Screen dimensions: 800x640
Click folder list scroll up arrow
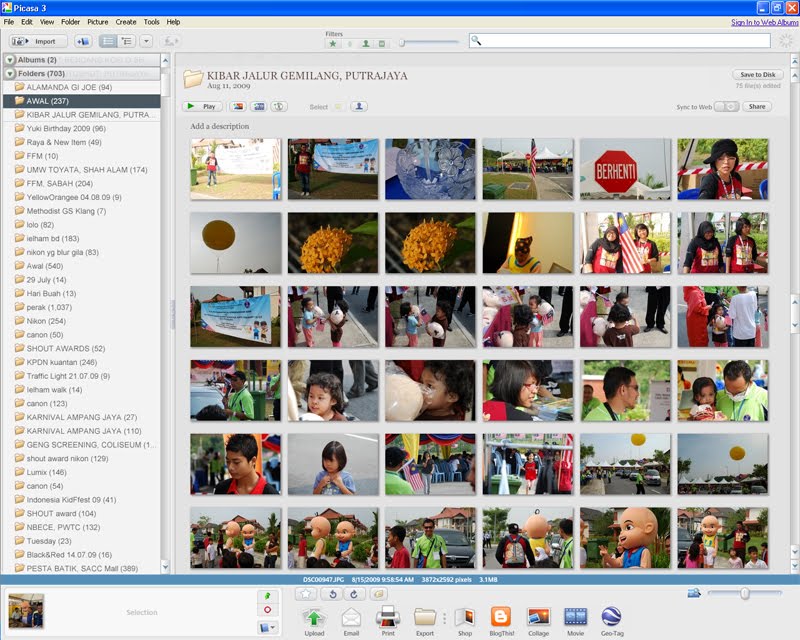point(165,60)
